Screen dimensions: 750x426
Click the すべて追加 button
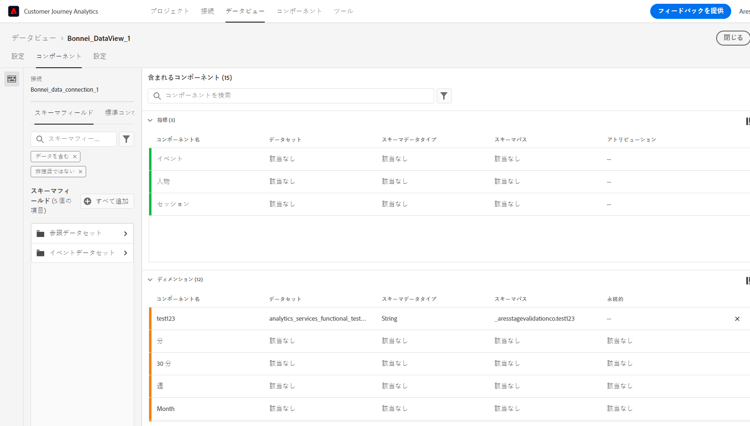coord(107,201)
